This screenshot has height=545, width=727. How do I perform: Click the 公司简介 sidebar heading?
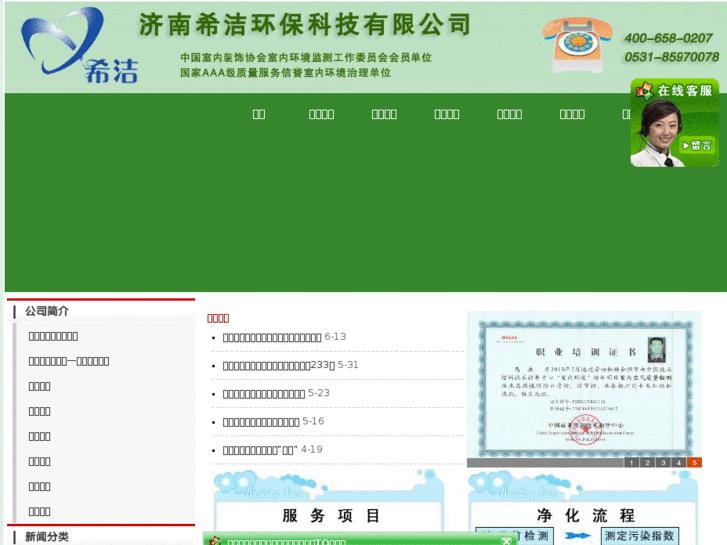pos(46,311)
